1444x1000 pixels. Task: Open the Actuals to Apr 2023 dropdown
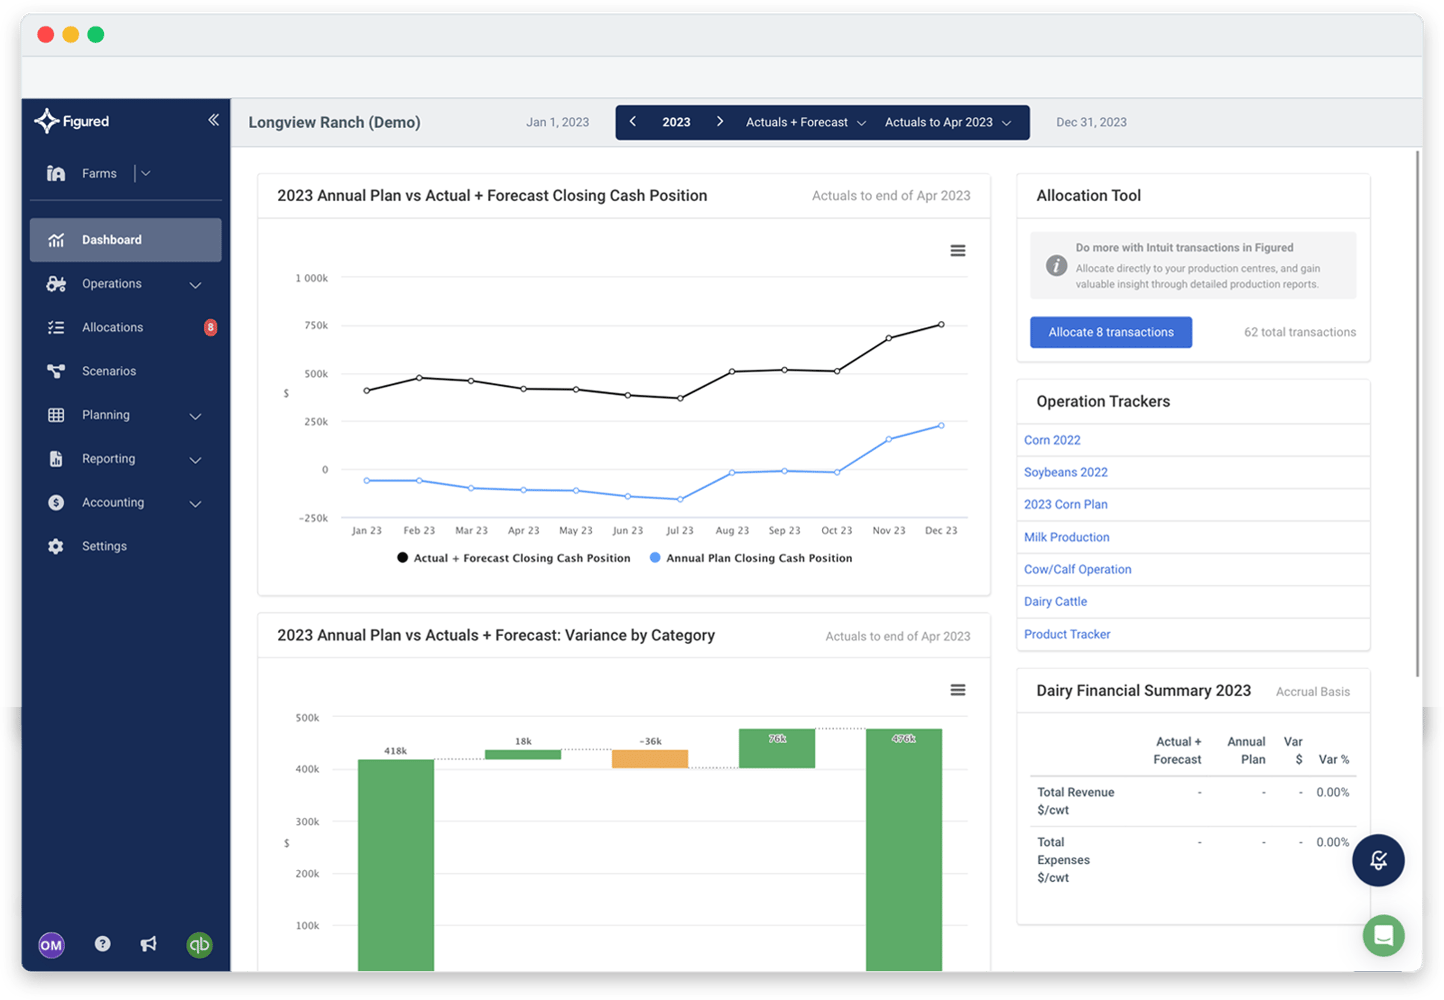(947, 121)
